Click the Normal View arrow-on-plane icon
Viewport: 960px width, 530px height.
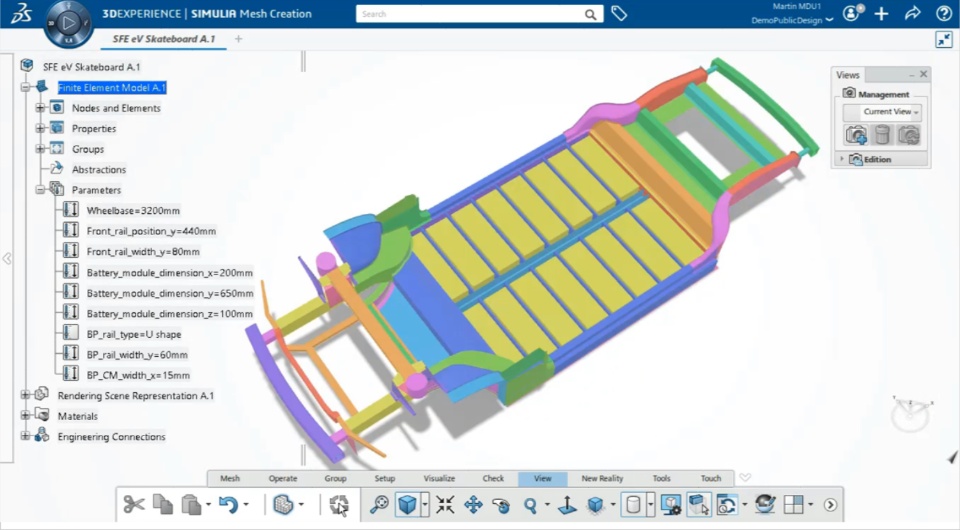(567, 505)
